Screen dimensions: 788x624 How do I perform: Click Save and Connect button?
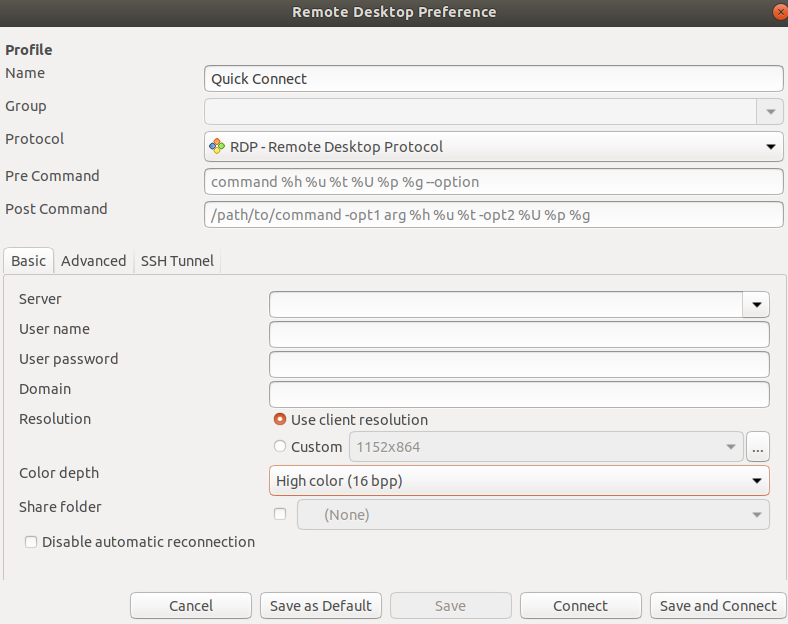(x=717, y=605)
